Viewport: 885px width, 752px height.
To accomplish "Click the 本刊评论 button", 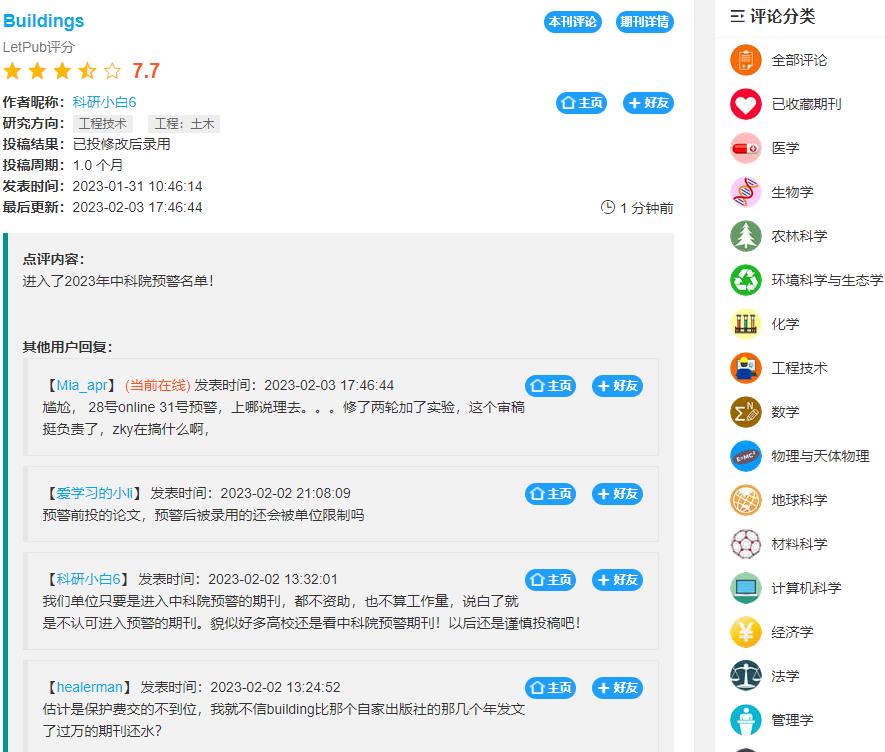I will 572,22.
